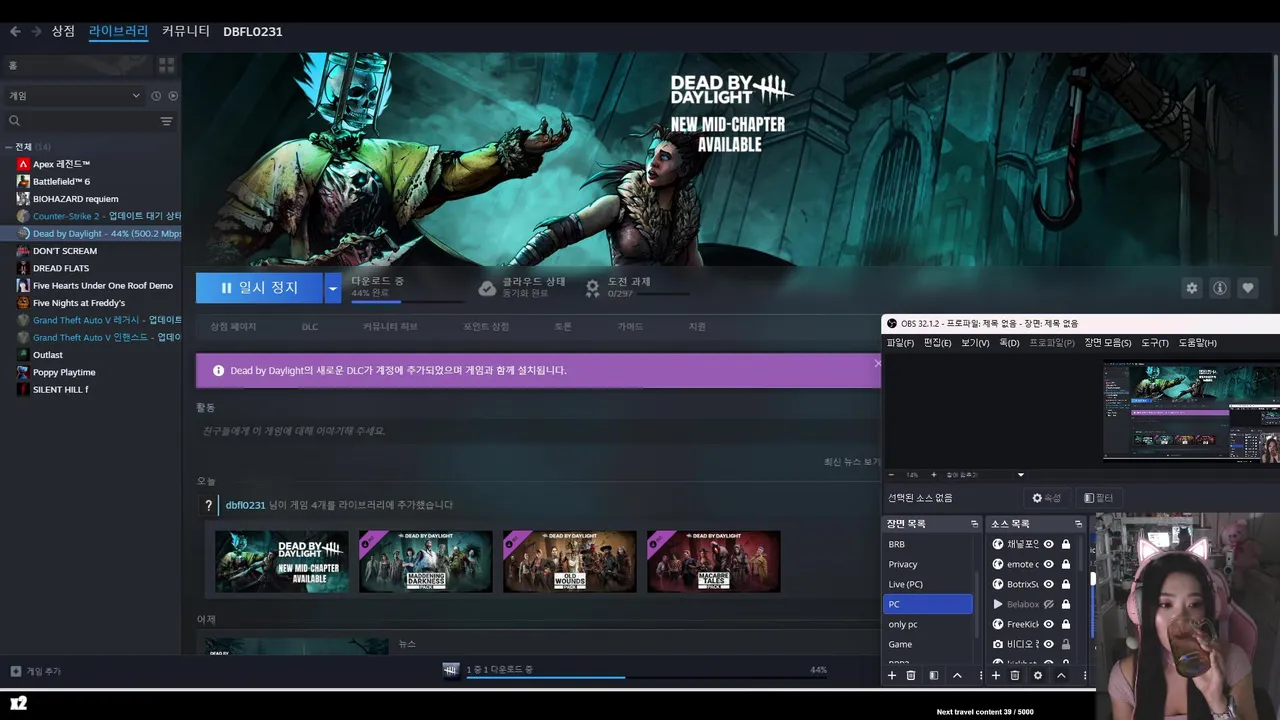Open the DBFLO0231 profile tab

(253, 32)
